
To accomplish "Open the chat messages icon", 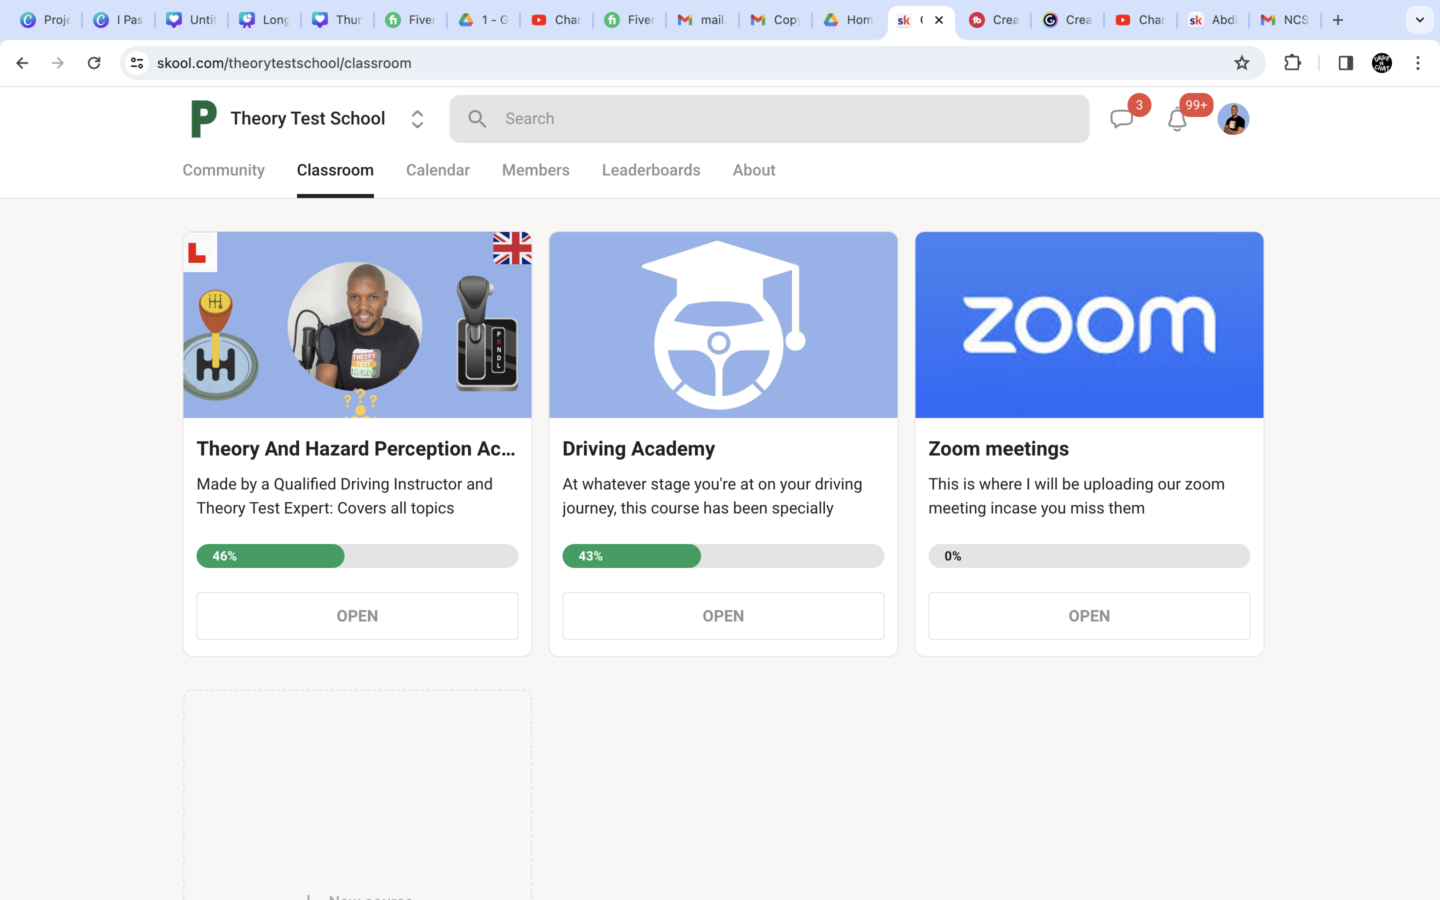I will pos(1121,120).
